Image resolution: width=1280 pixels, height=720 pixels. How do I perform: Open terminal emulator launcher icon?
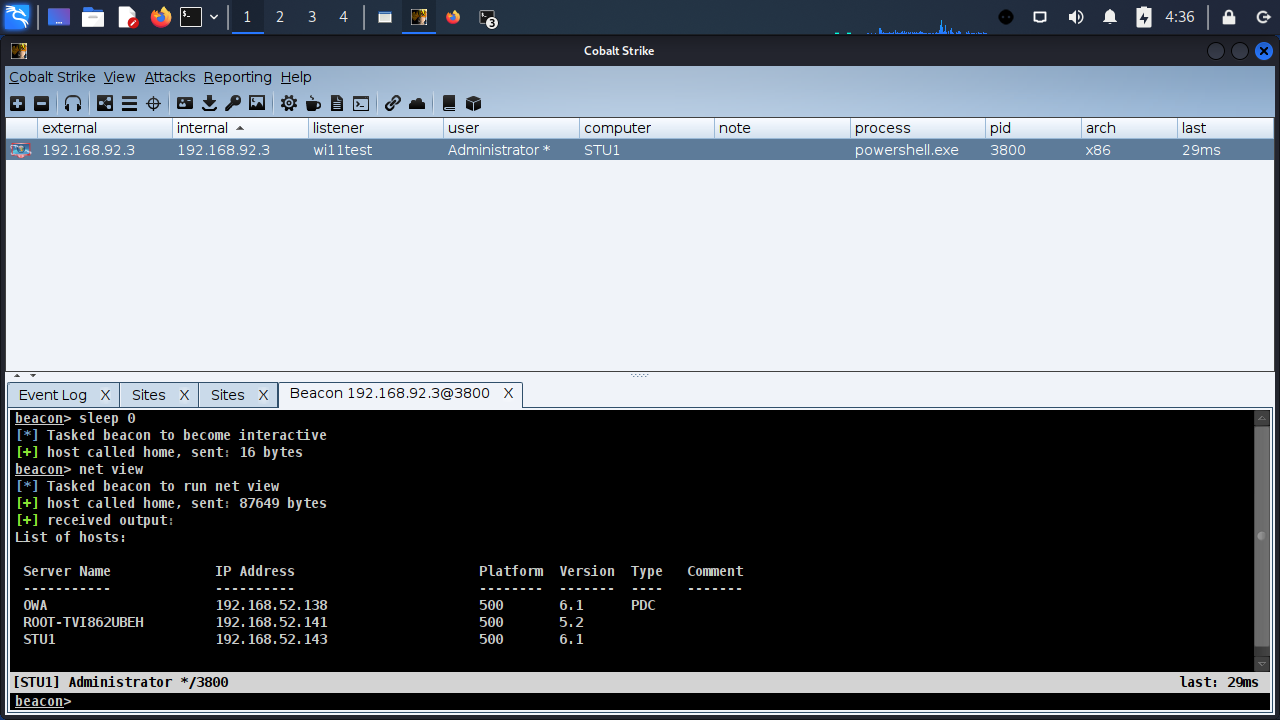pos(191,17)
